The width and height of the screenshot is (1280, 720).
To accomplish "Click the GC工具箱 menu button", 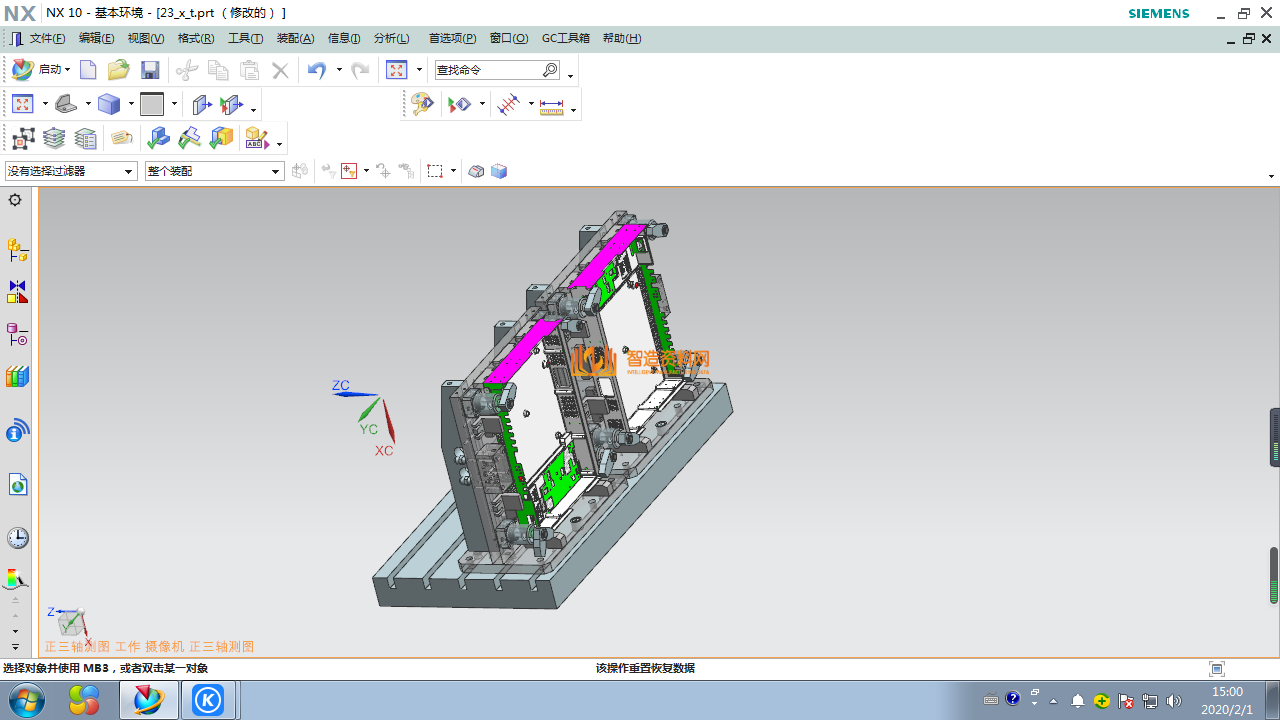I will click(x=565, y=39).
